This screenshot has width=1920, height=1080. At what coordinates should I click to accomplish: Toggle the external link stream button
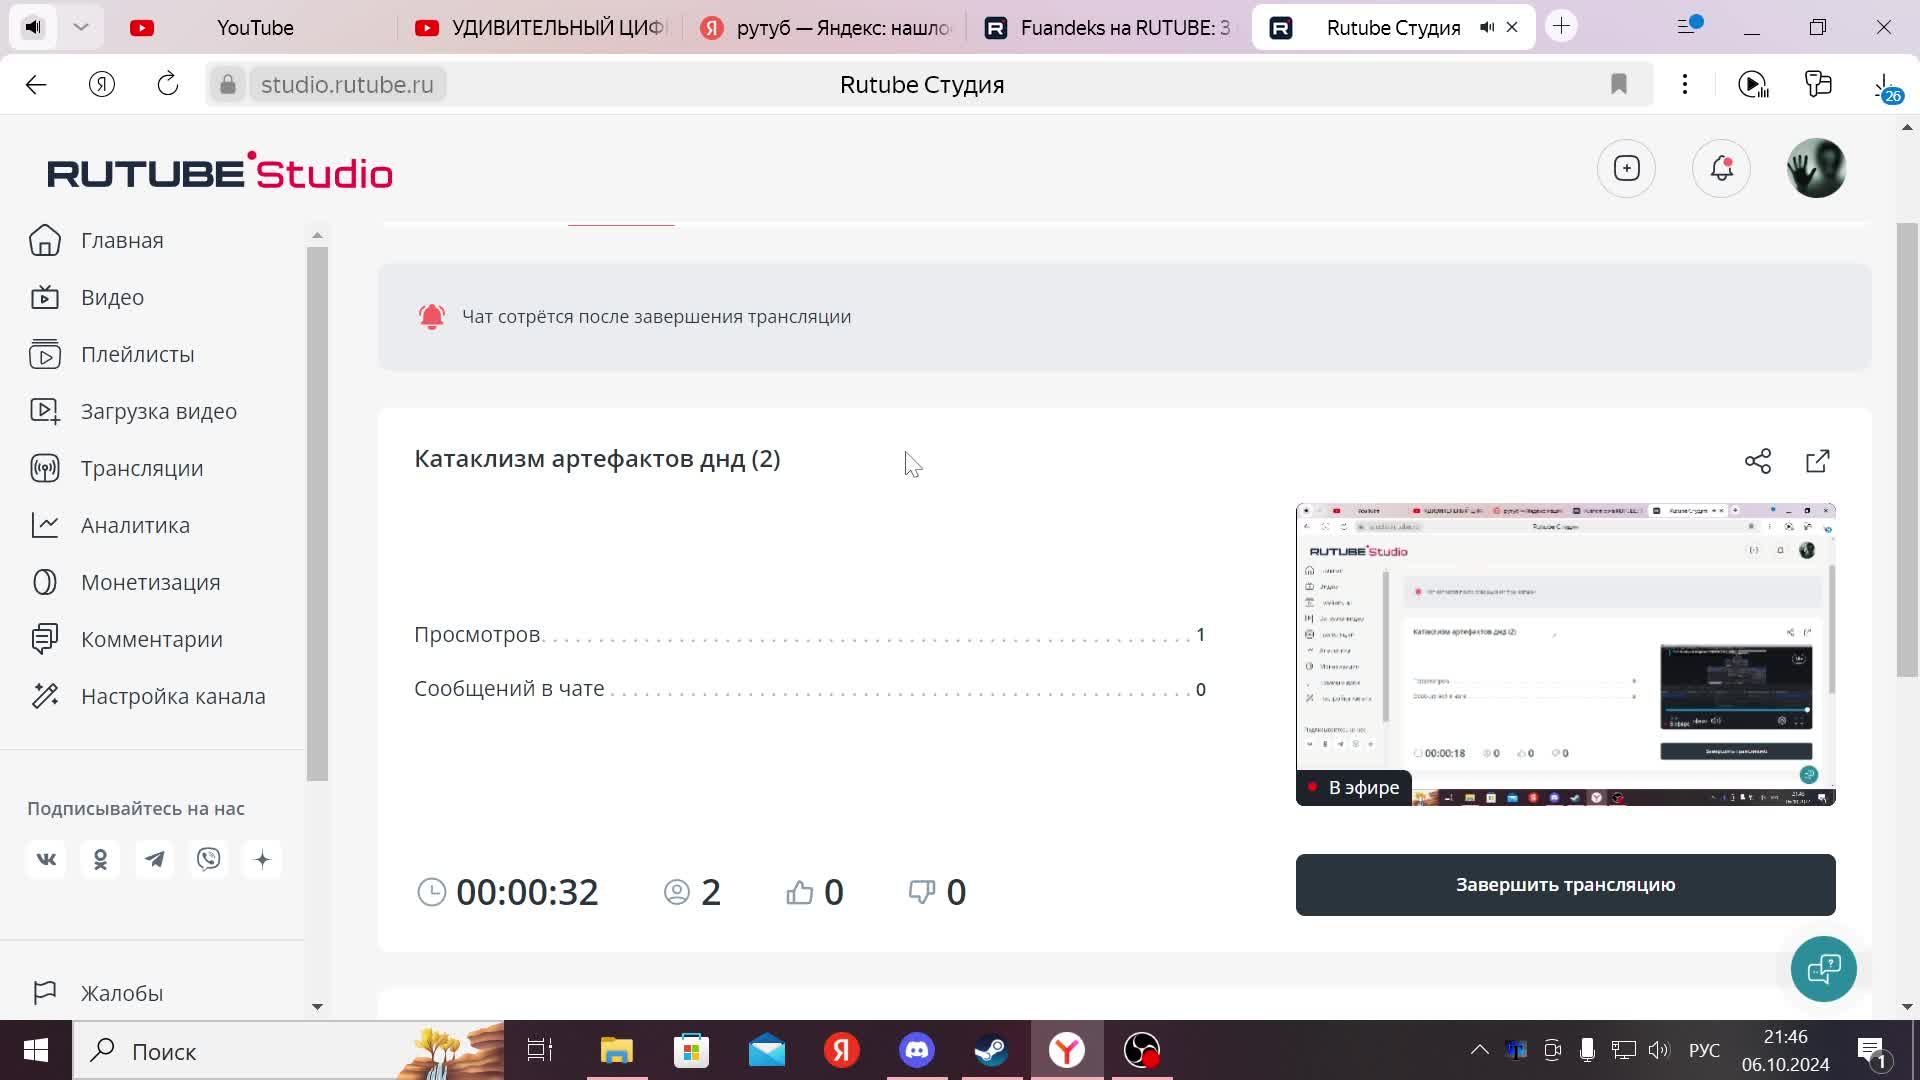(1818, 460)
